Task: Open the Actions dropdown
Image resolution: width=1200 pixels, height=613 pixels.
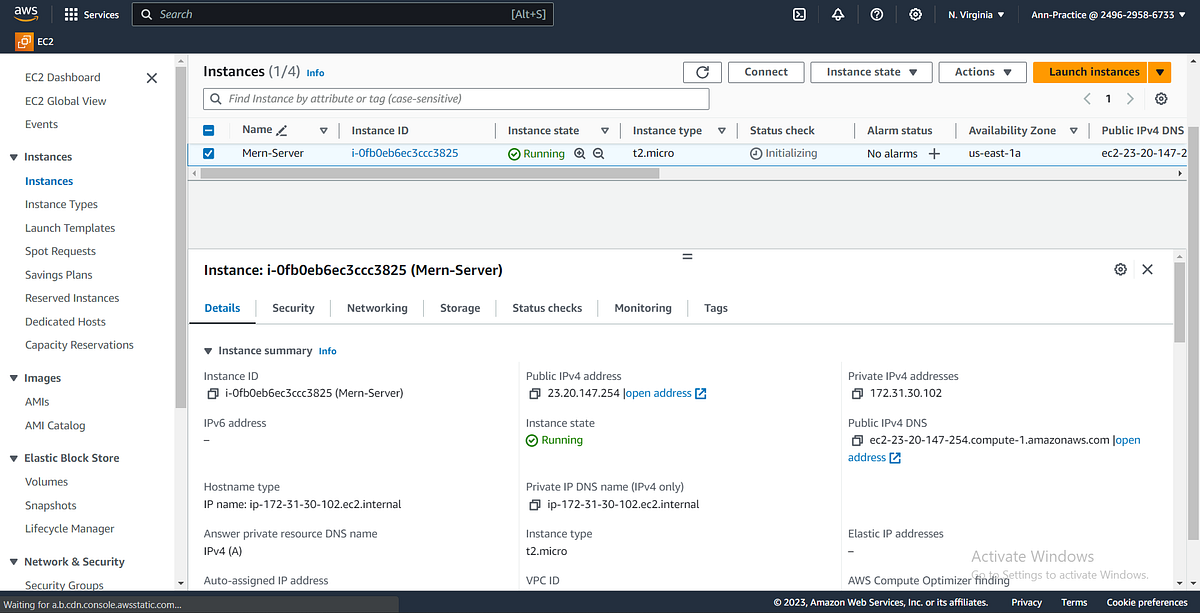Action: tap(982, 72)
